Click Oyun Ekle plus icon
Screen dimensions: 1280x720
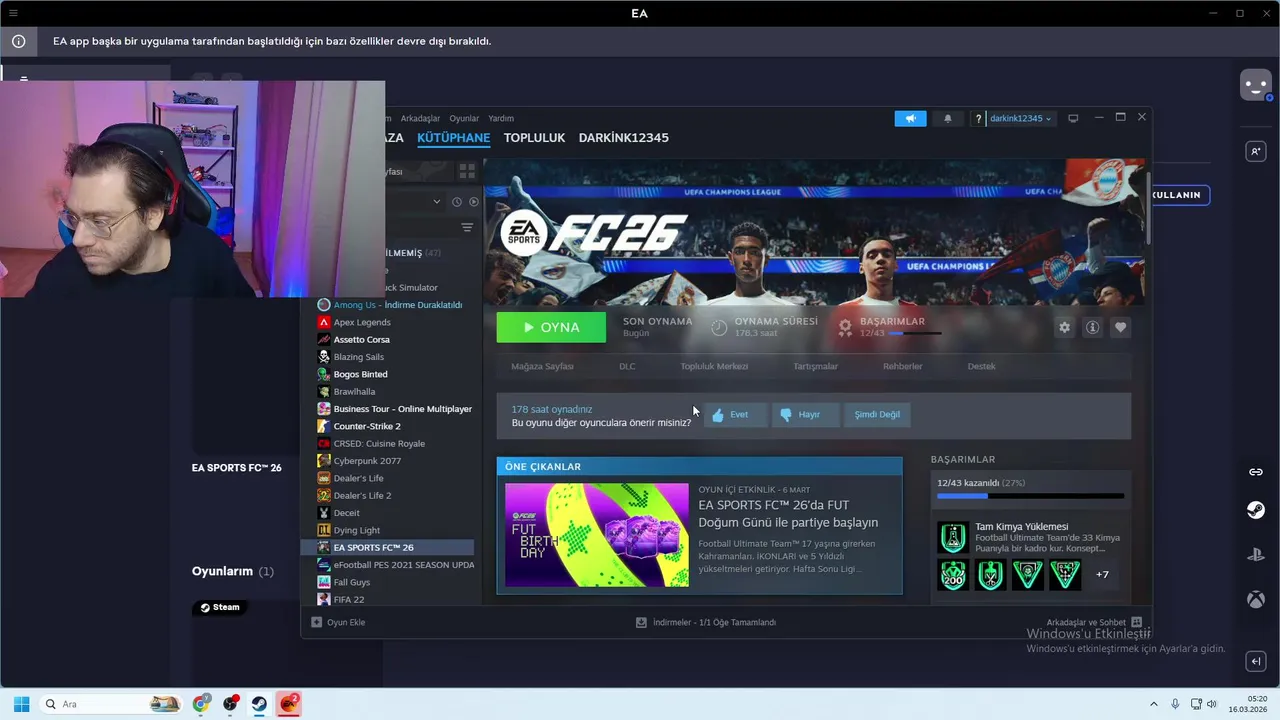pyautogui.click(x=317, y=622)
